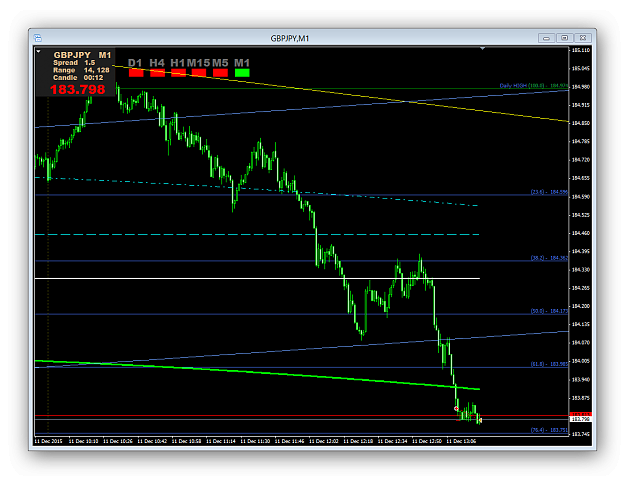
Task: Click the 185.110 price axis label
Action: tap(581, 50)
